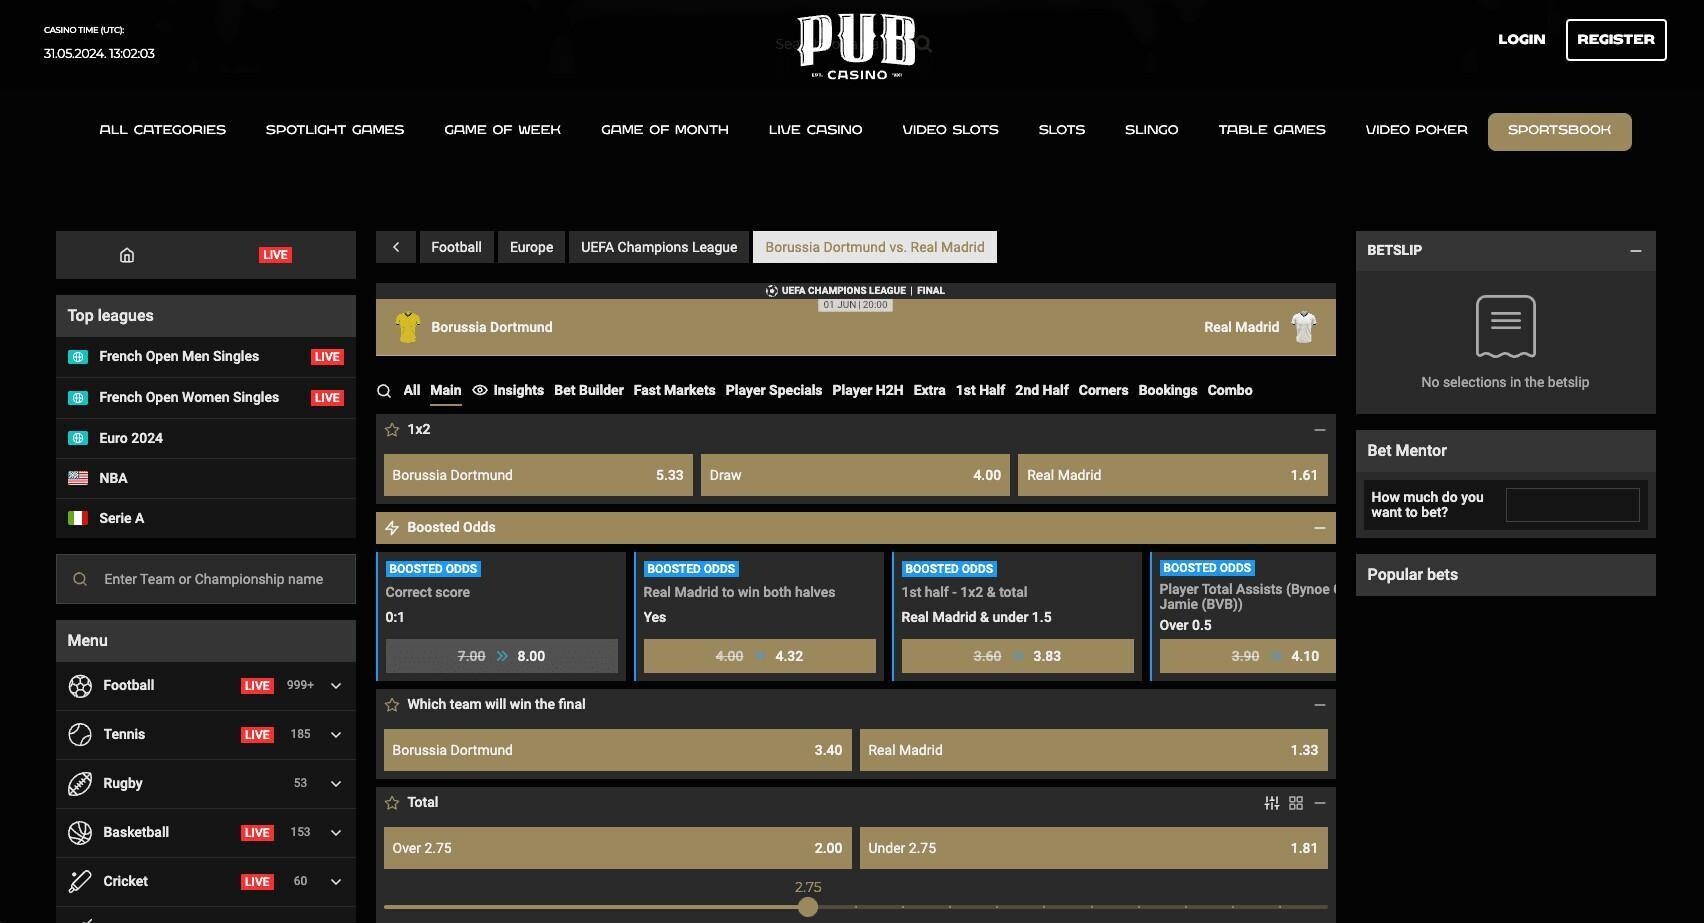Click the PUB Casino logo
Image resolution: width=1704 pixels, height=923 pixels.
pos(857,47)
